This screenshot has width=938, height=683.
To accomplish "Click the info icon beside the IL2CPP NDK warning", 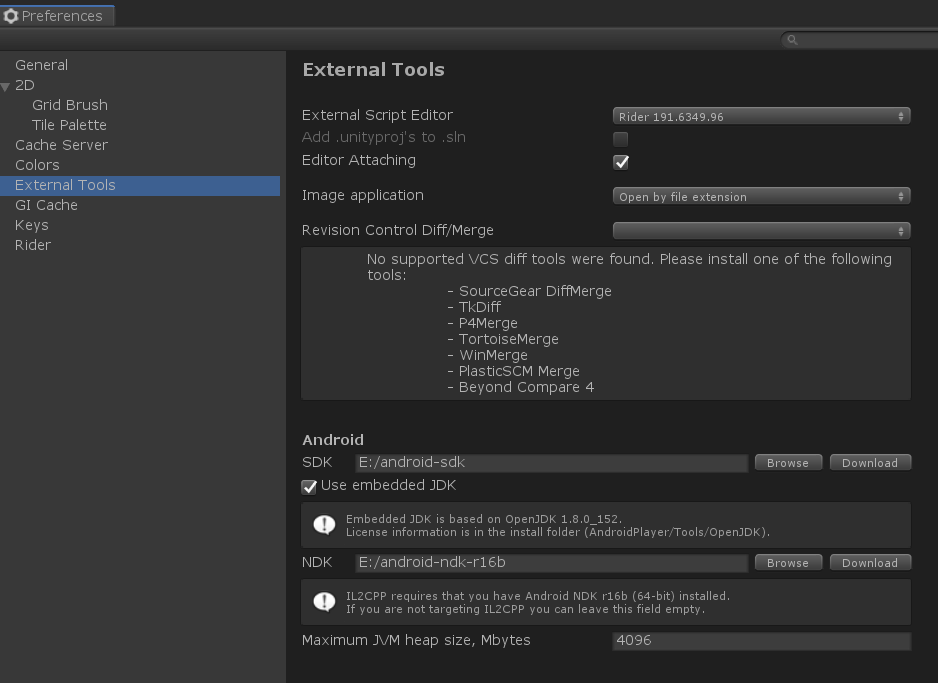I will [x=322, y=601].
